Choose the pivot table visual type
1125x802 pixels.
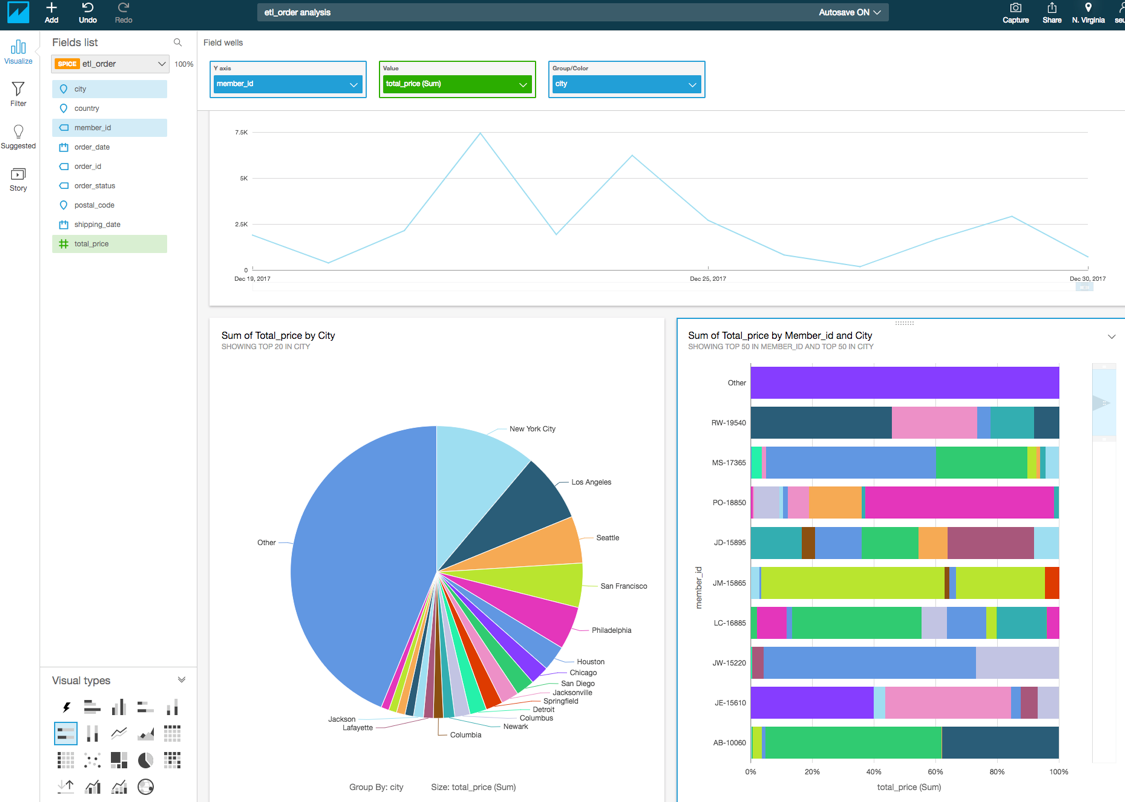coord(172,734)
